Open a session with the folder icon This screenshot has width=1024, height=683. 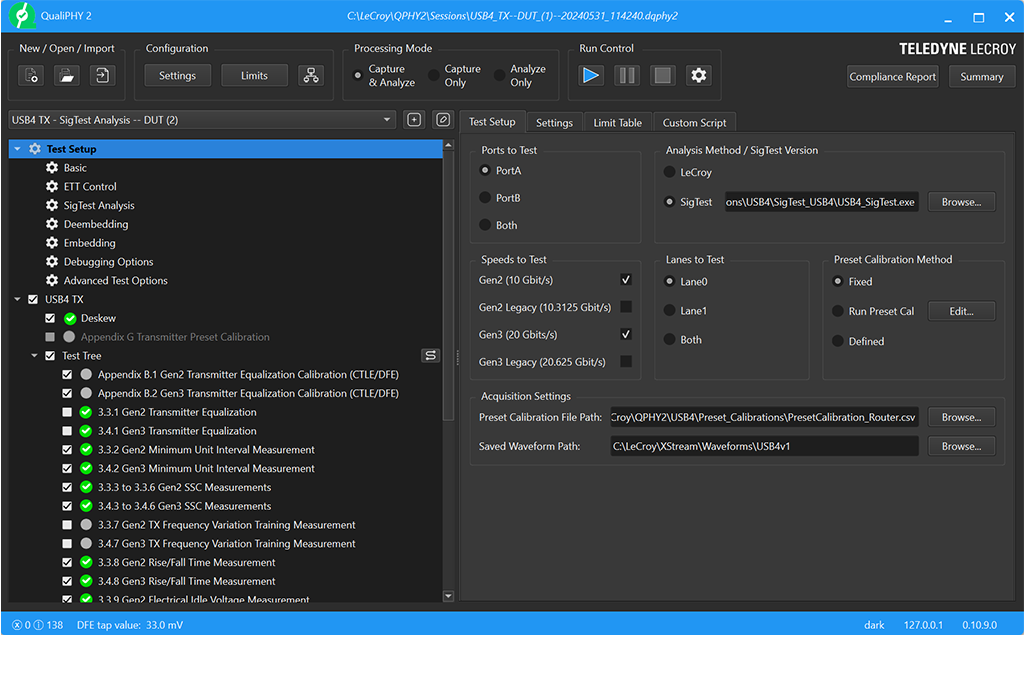[66, 75]
